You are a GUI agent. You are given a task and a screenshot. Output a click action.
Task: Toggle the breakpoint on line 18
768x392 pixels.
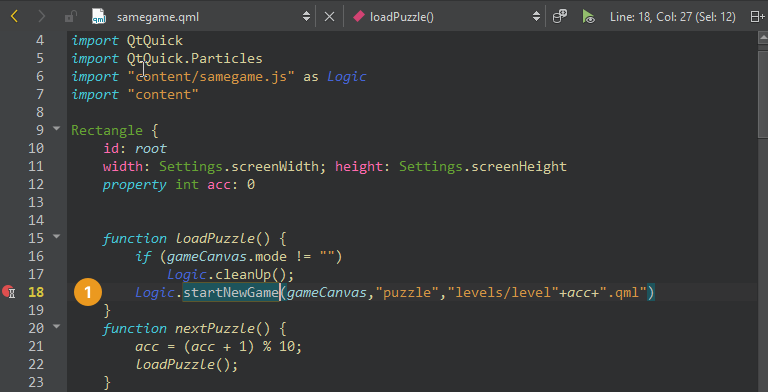(8, 292)
